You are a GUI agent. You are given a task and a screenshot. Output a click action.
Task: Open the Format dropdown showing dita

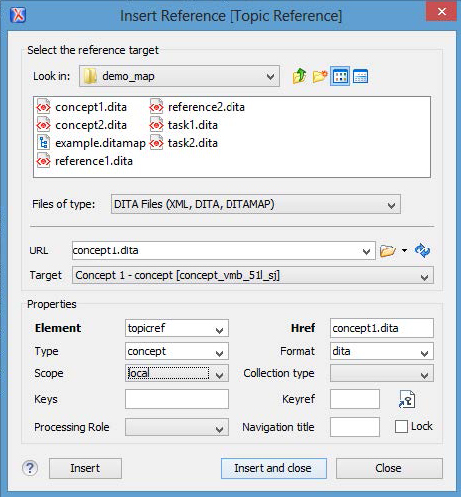pyautogui.click(x=382, y=351)
